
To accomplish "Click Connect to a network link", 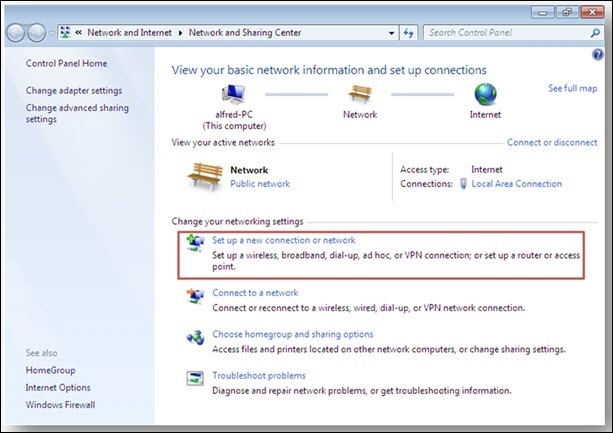I will 255,293.
